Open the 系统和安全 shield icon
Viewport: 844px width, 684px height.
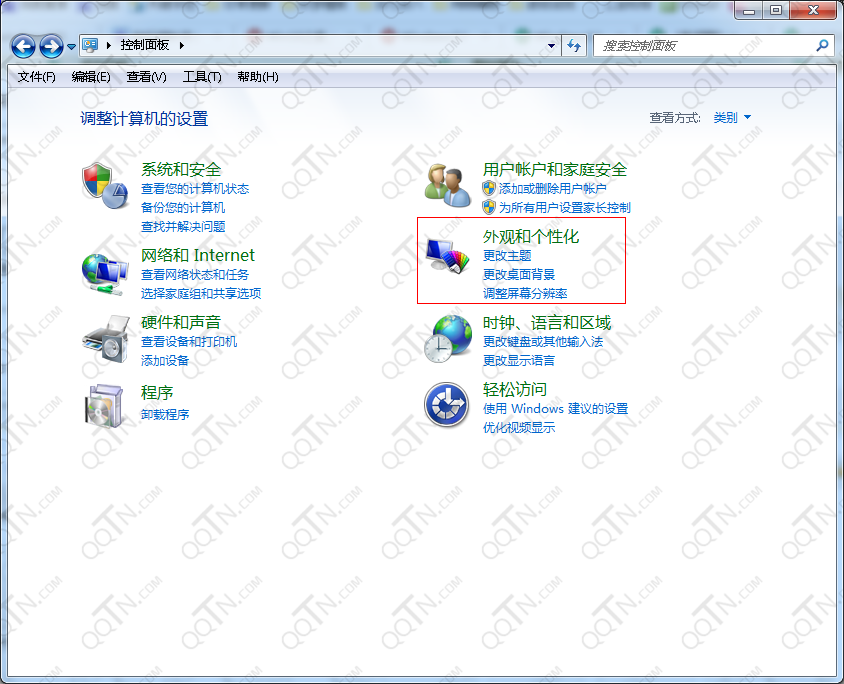click(105, 185)
